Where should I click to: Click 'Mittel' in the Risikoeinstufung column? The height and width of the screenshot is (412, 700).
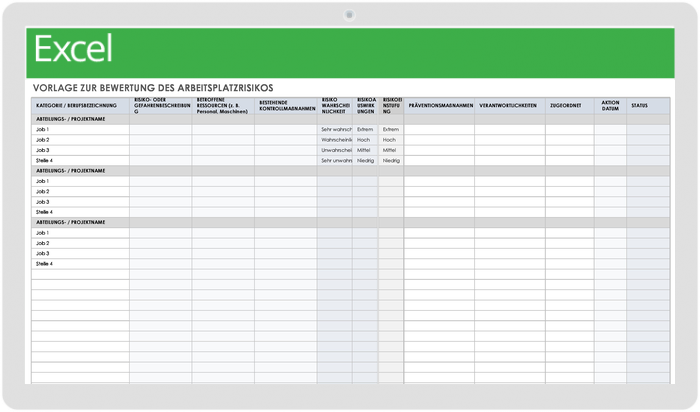pos(391,150)
